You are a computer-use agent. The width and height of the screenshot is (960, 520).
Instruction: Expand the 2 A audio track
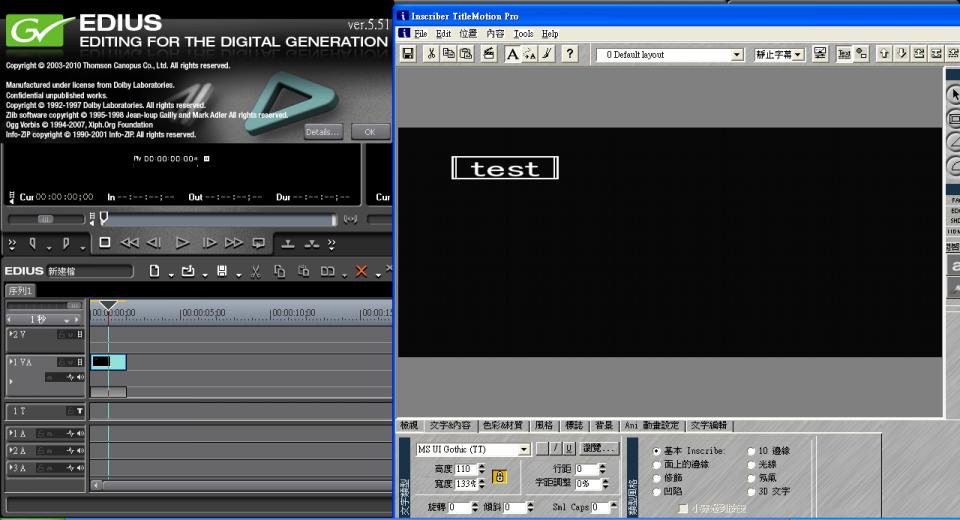(11, 450)
